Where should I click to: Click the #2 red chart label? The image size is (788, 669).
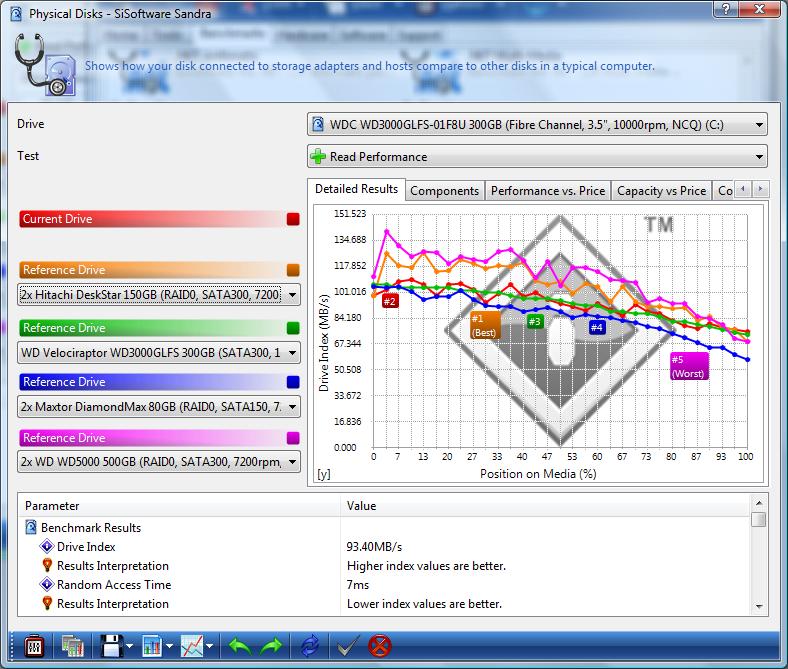click(390, 302)
